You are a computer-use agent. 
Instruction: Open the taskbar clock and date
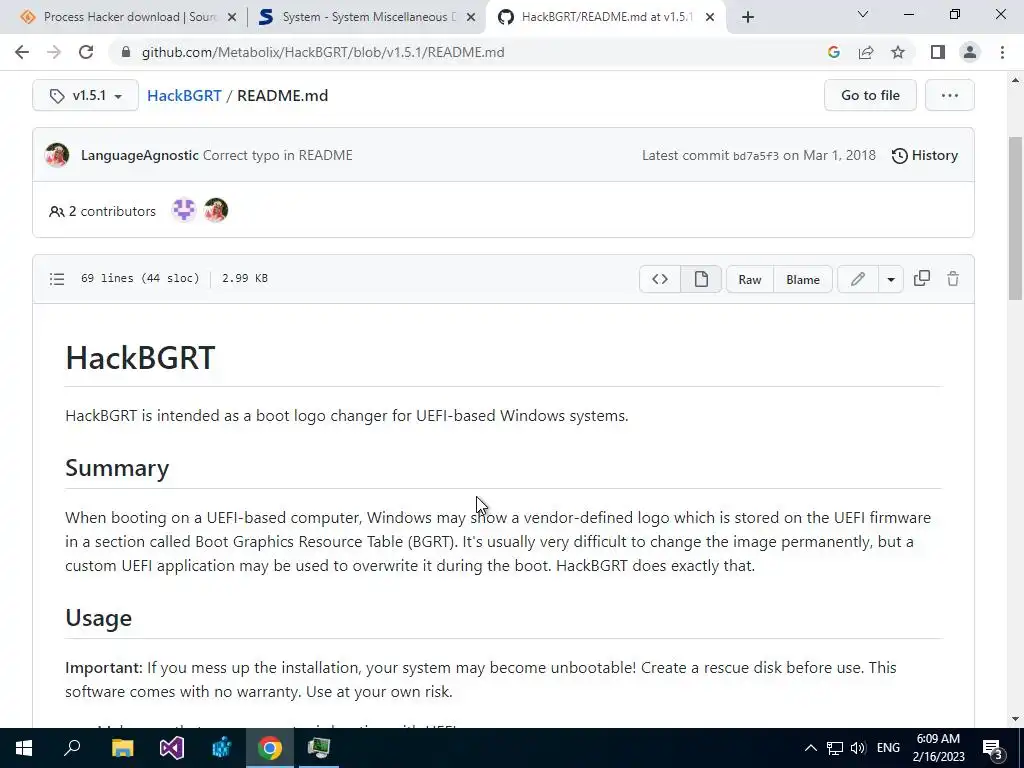[x=938, y=748]
